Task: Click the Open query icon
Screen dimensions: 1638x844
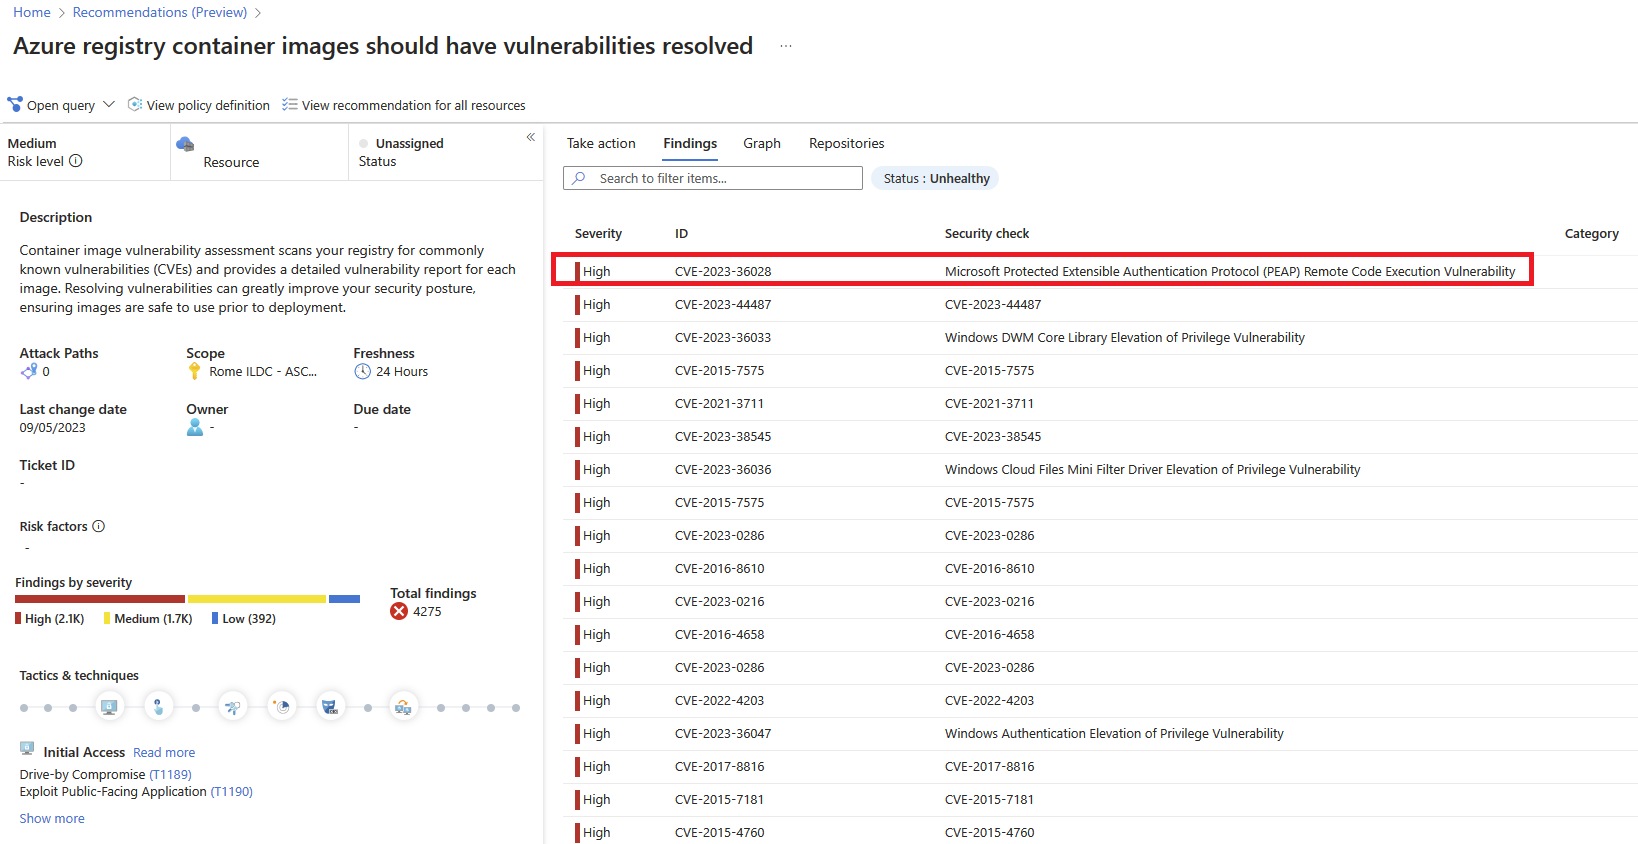Action: tap(15, 104)
